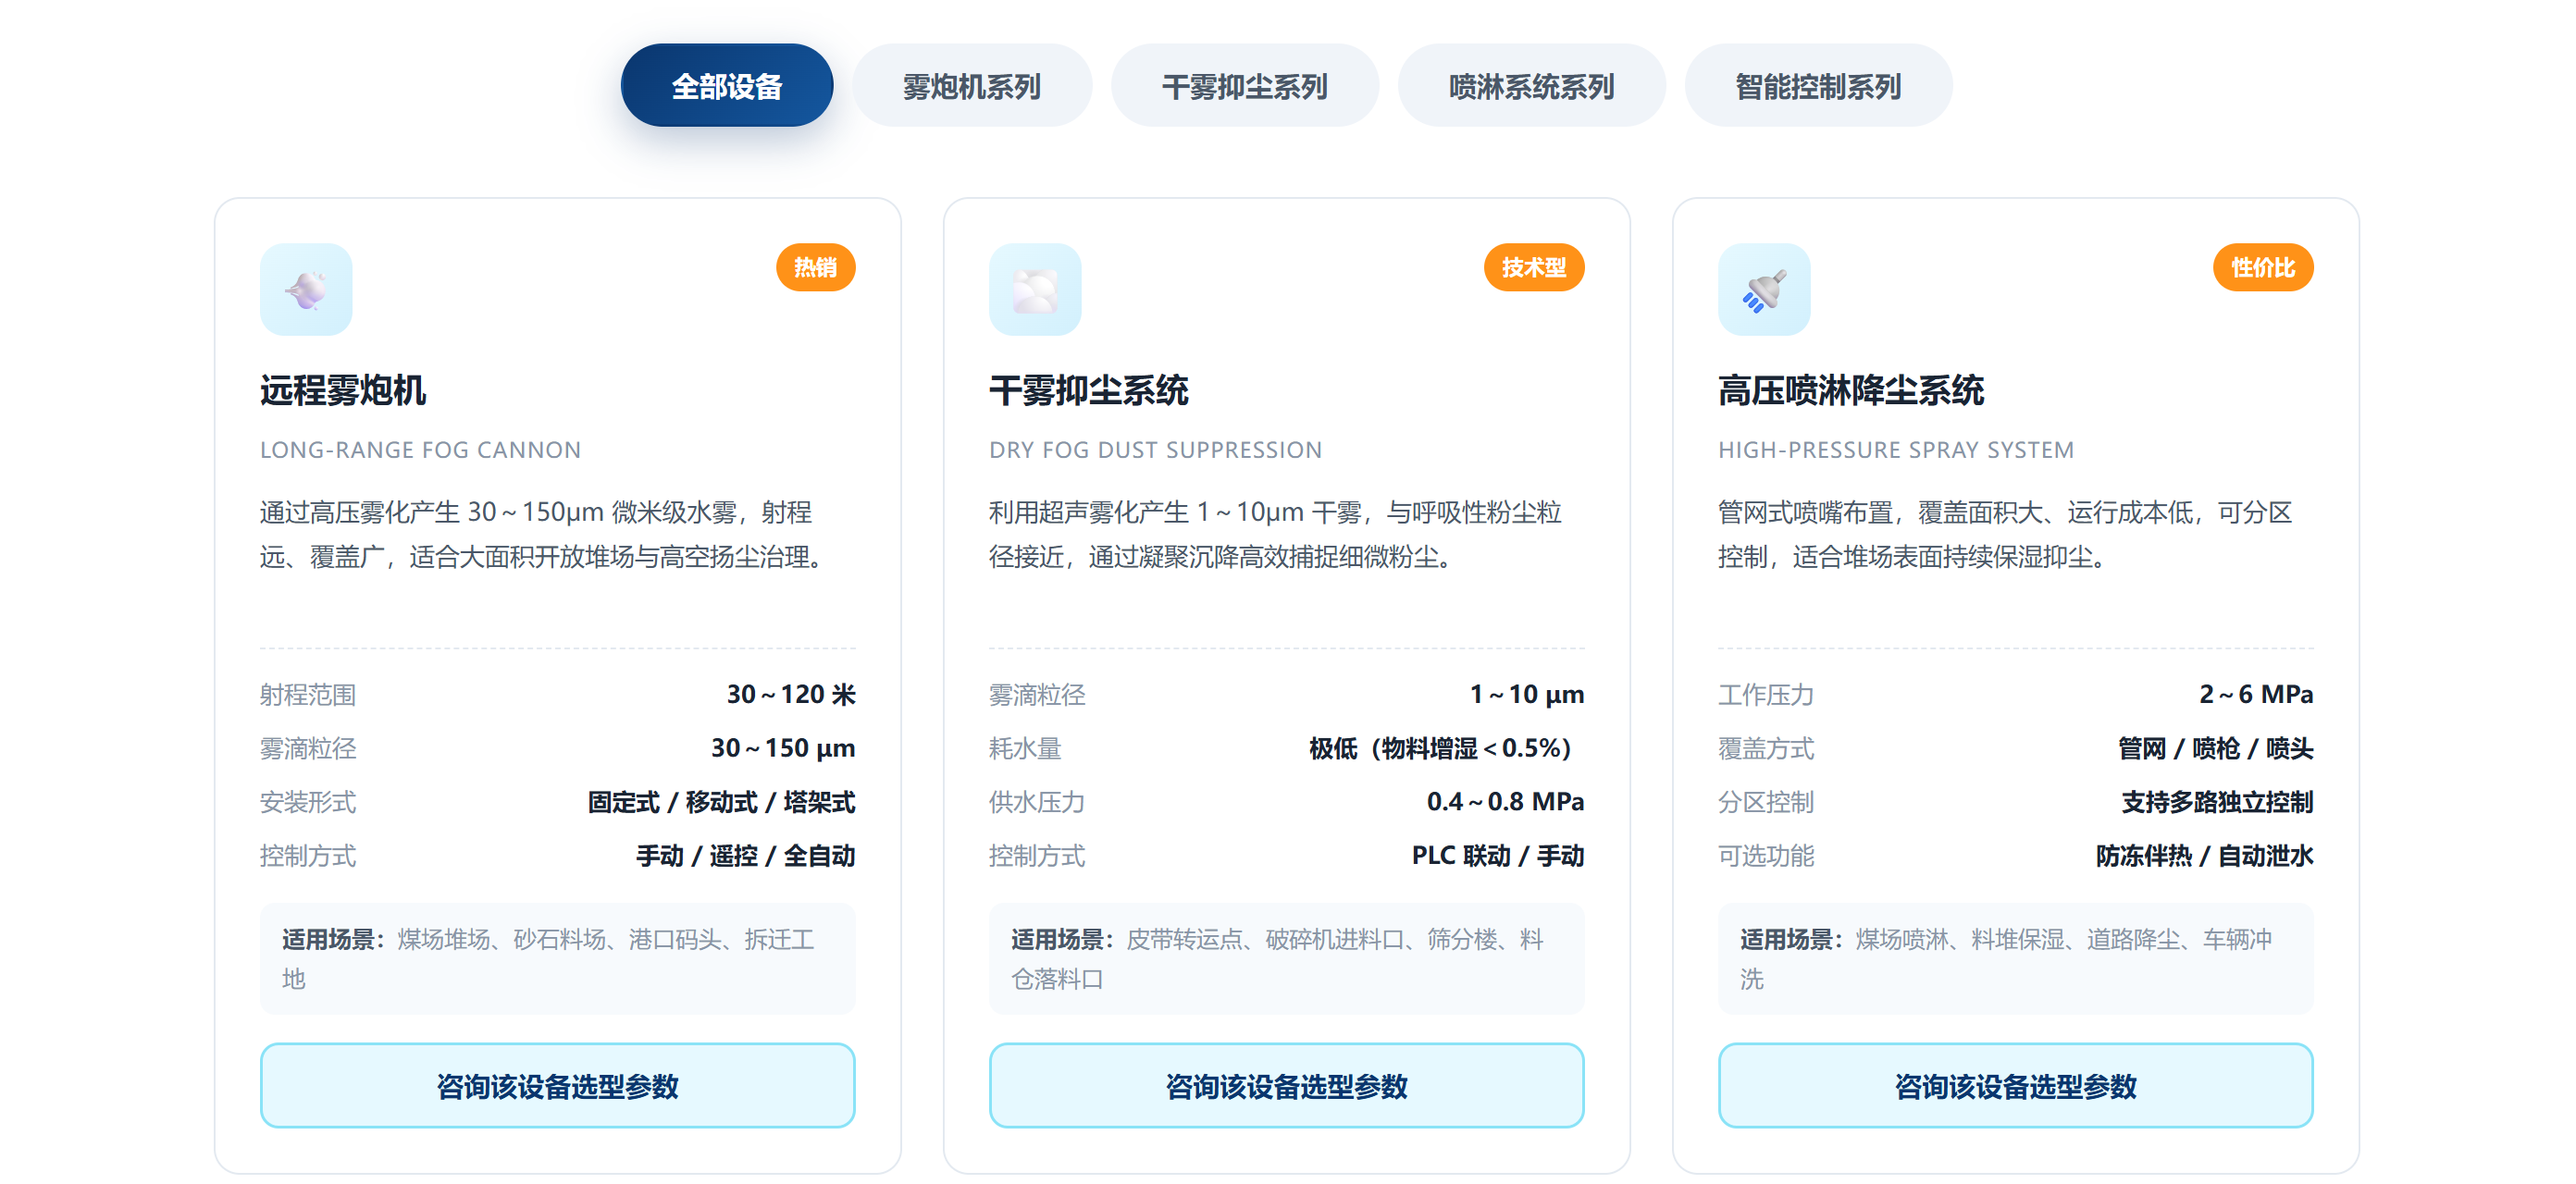This screenshot has width=2576, height=1184.
Task: Show the 喷淋系统系列 category
Action: click(x=1532, y=86)
